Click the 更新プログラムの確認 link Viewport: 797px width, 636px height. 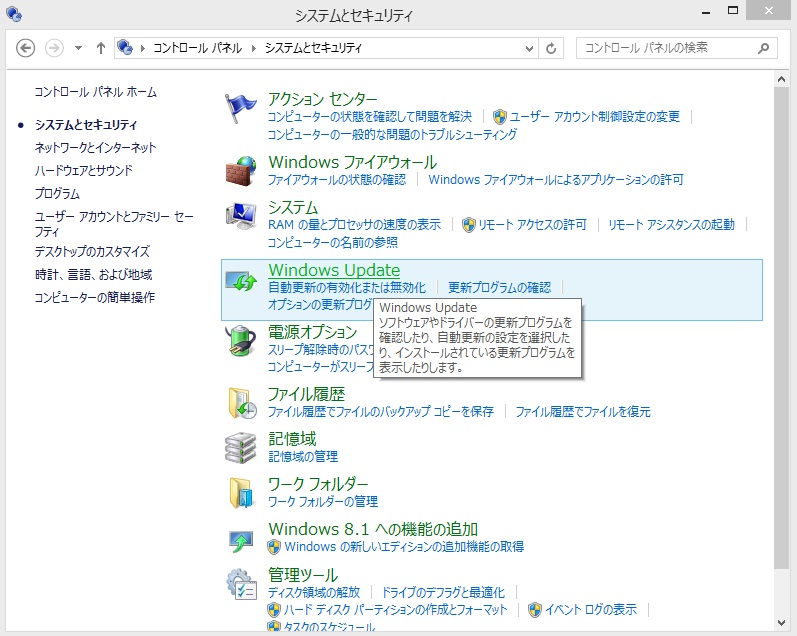[499, 287]
